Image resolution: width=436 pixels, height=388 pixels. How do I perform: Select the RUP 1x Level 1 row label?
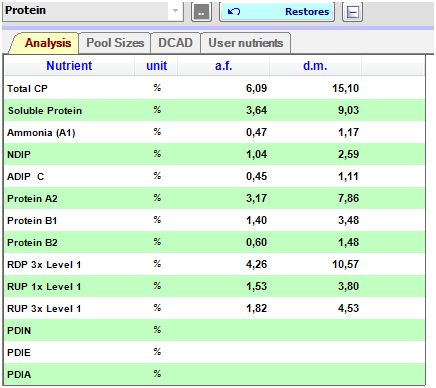pos(44,287)
